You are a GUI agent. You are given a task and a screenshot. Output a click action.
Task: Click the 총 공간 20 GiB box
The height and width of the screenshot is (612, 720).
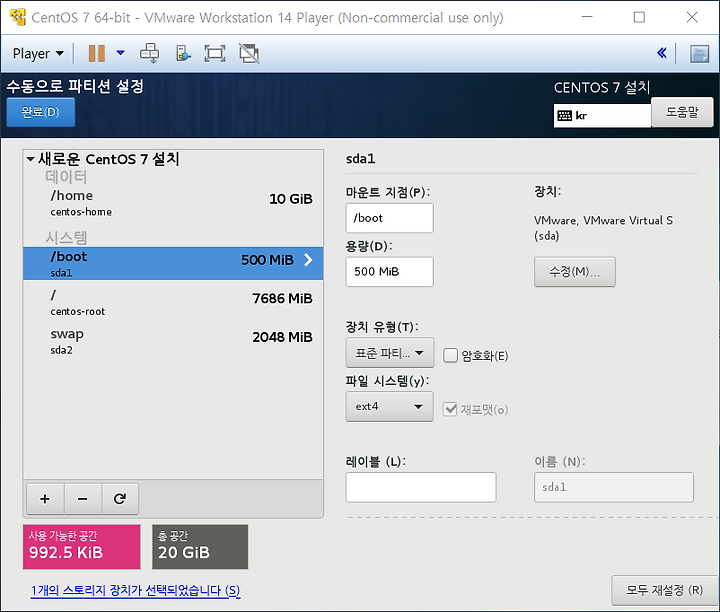(x=200, y=547)
